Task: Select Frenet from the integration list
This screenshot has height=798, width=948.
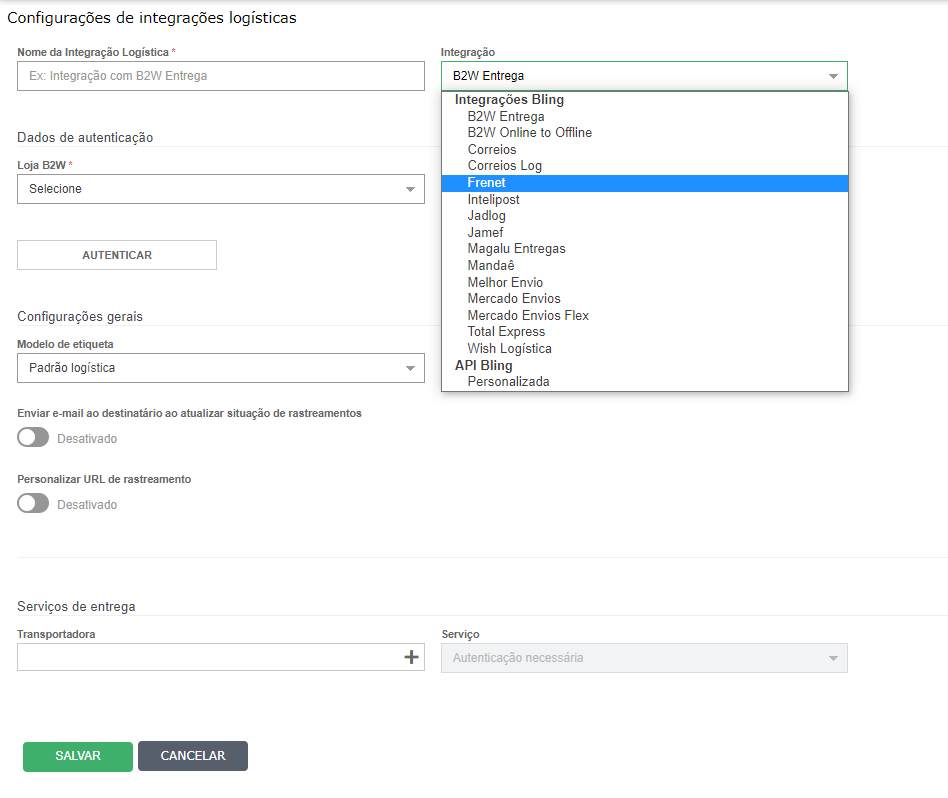Action: pos(487,183)
